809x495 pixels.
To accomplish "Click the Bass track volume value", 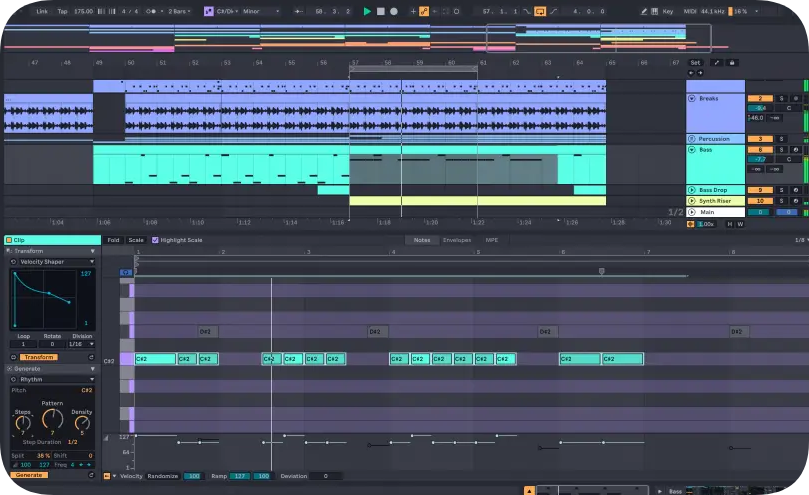I will pyautogui.click(x=760, y=159).
